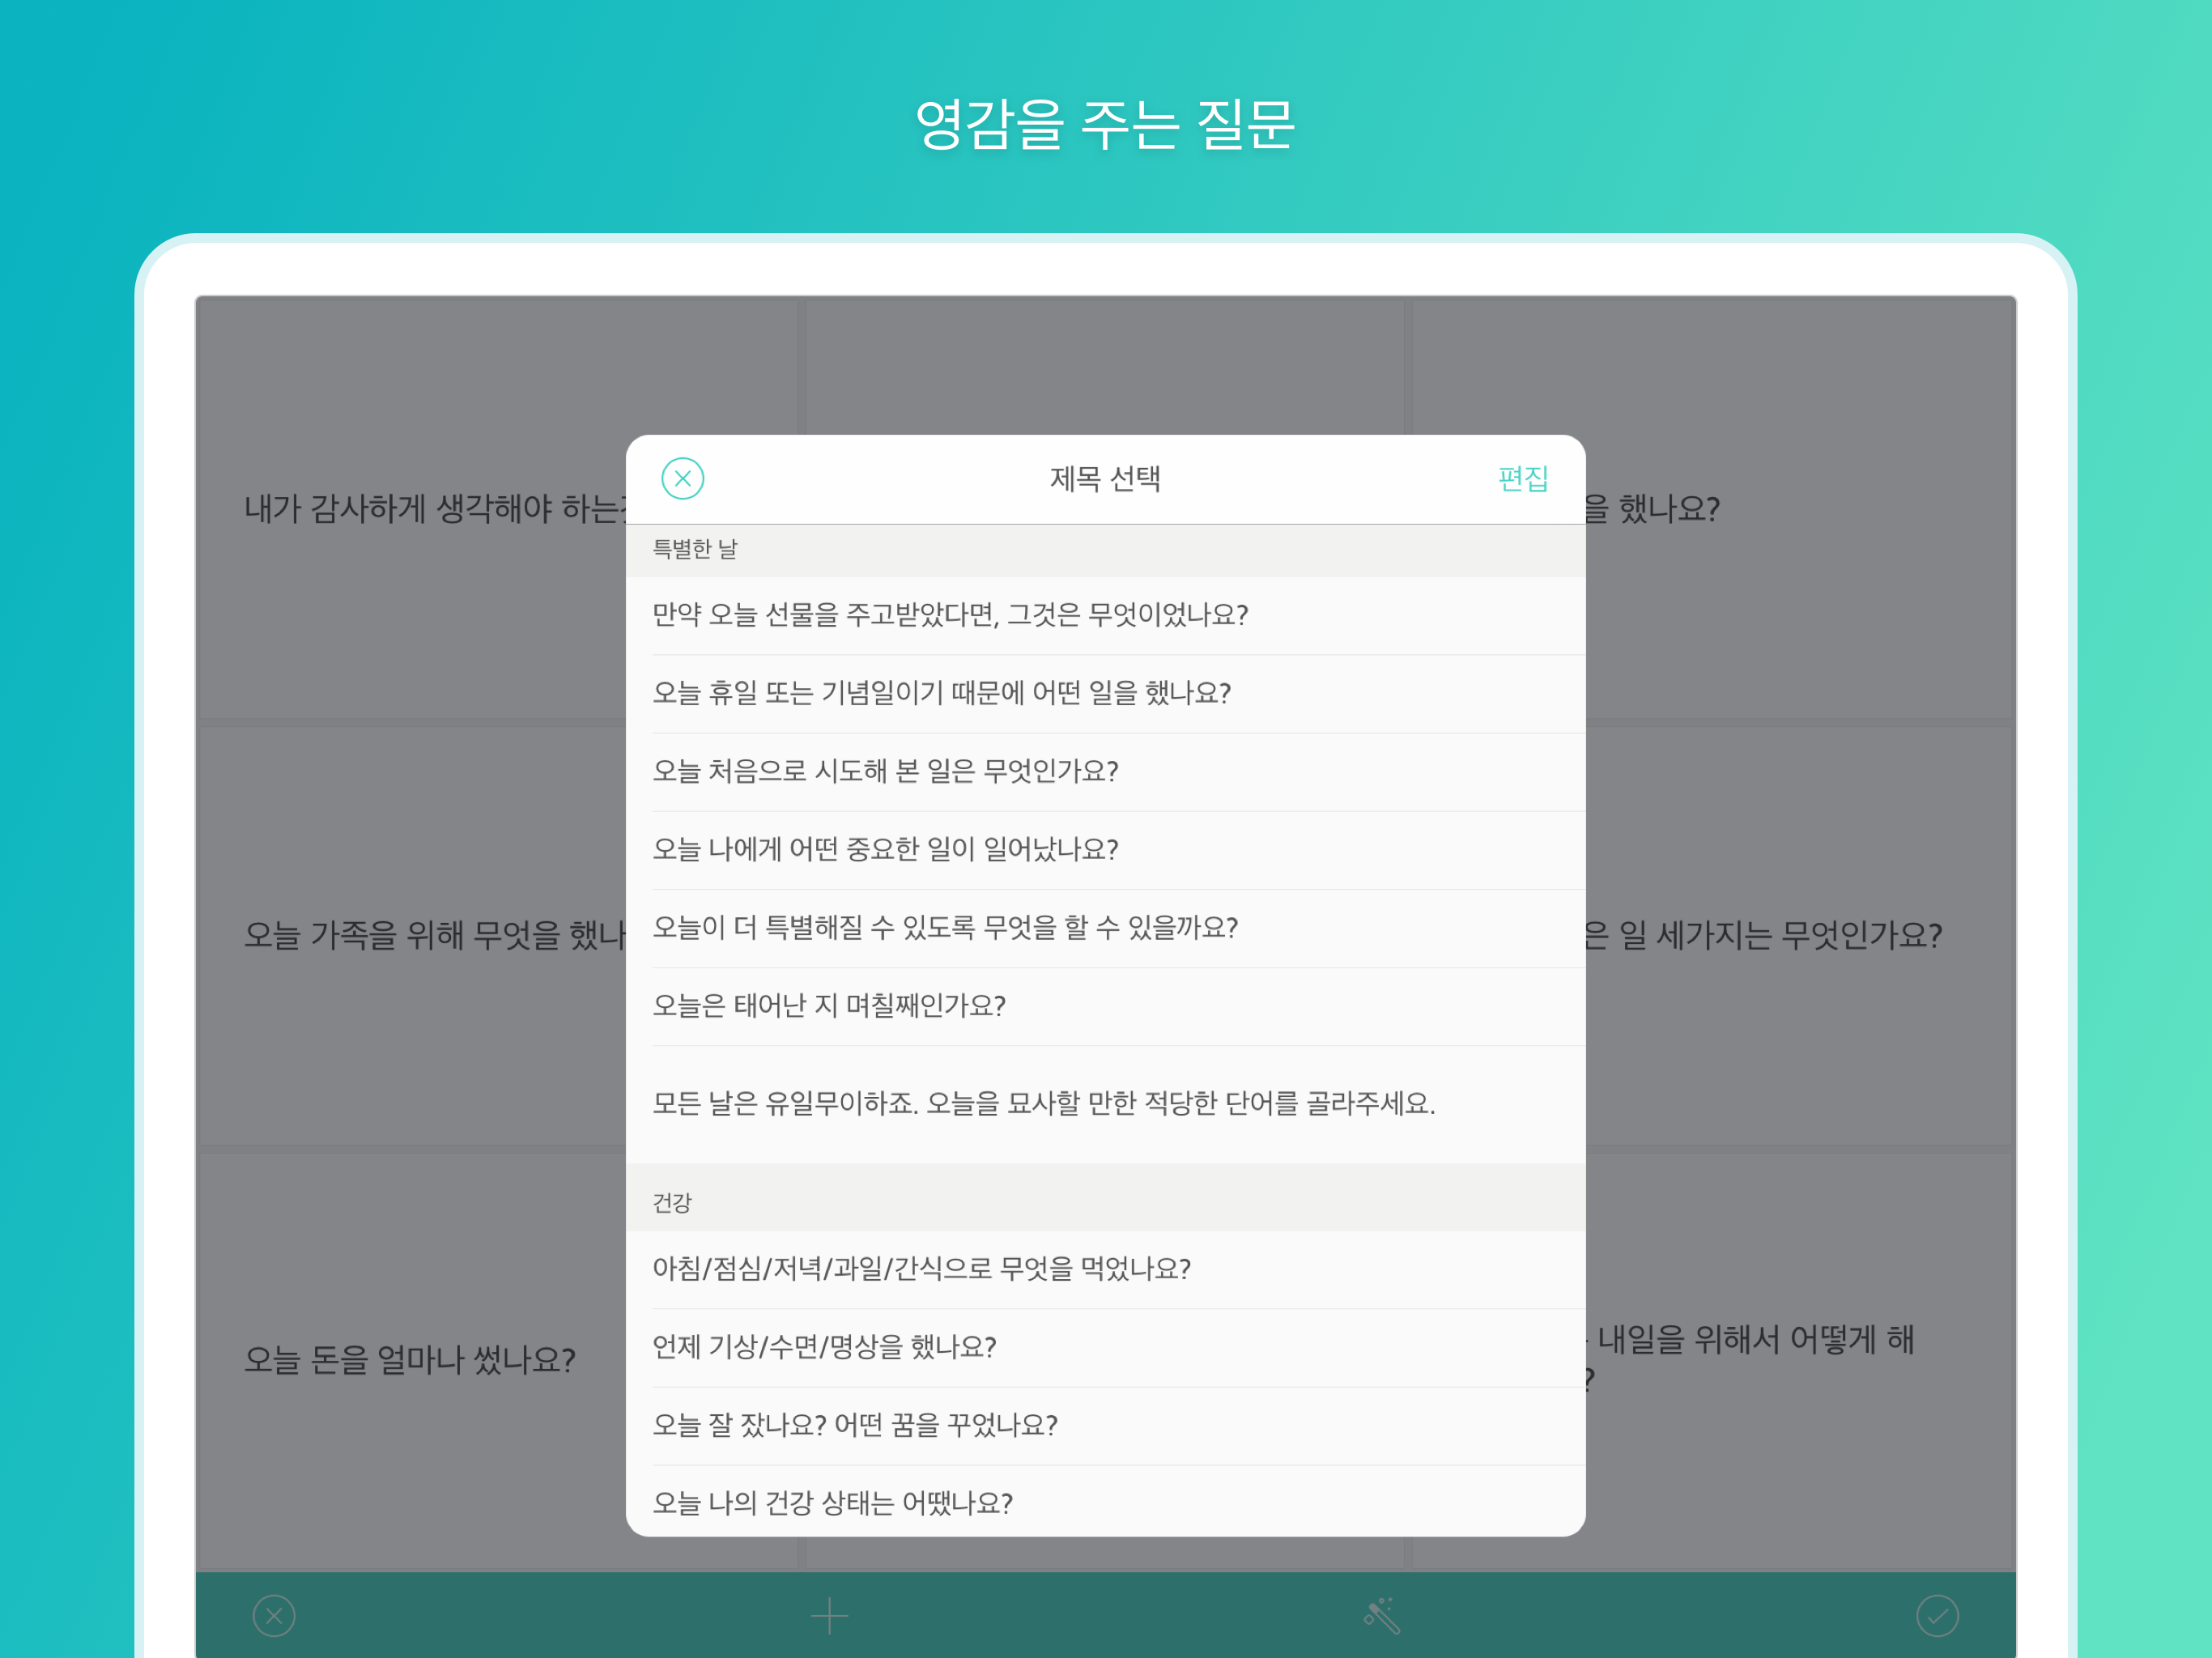Pick 오늘은 태어난 지 며칠째인가요? item

829,1004
